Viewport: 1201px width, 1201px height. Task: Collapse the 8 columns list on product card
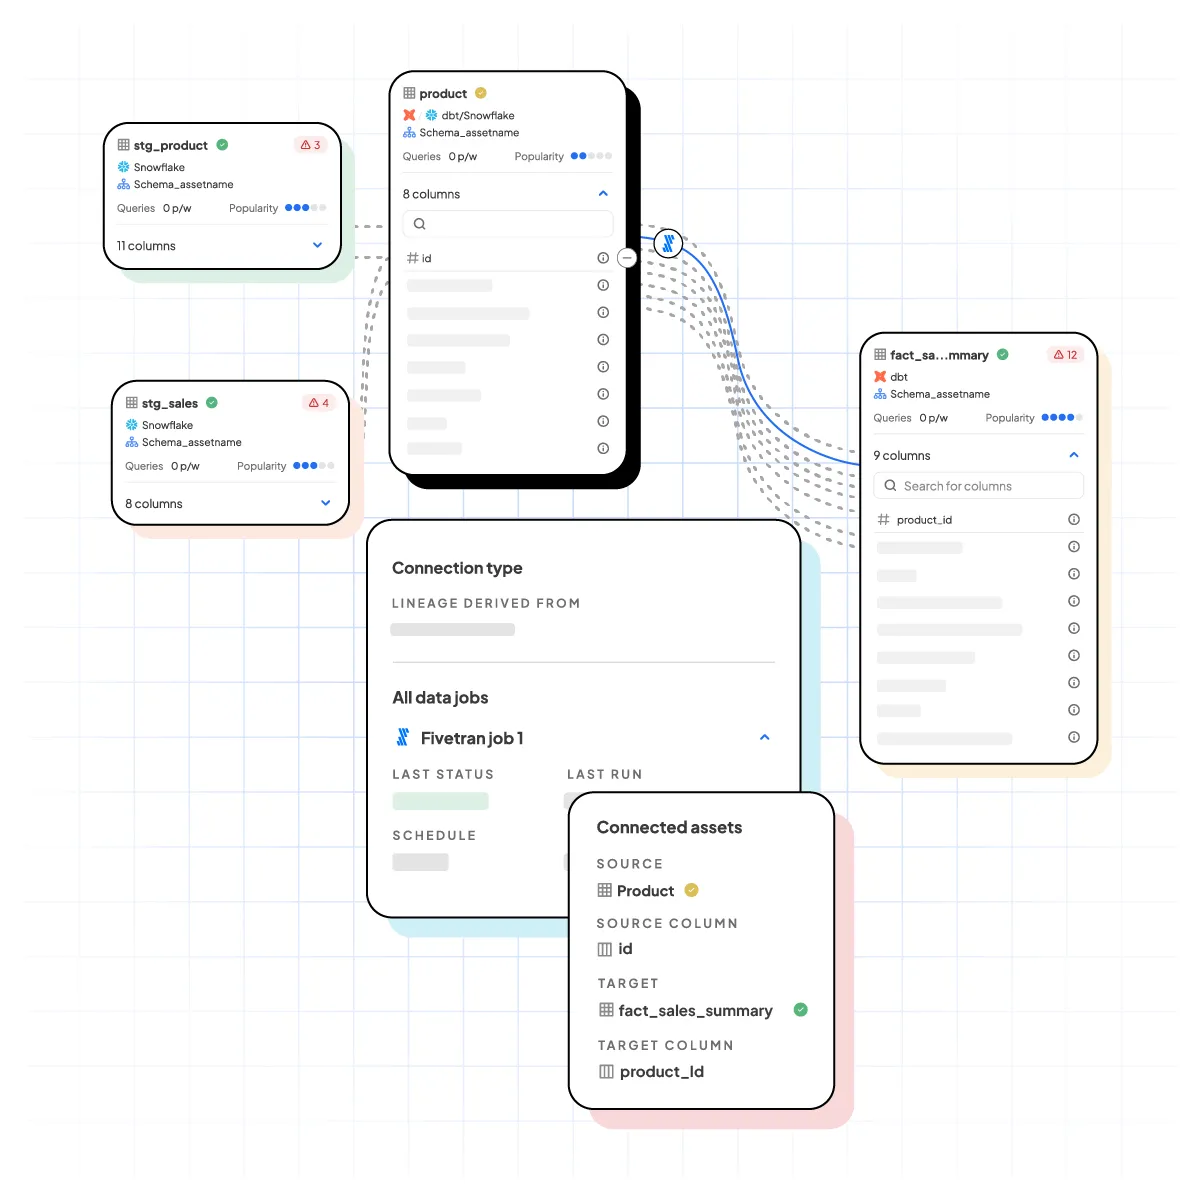[603, 193]
